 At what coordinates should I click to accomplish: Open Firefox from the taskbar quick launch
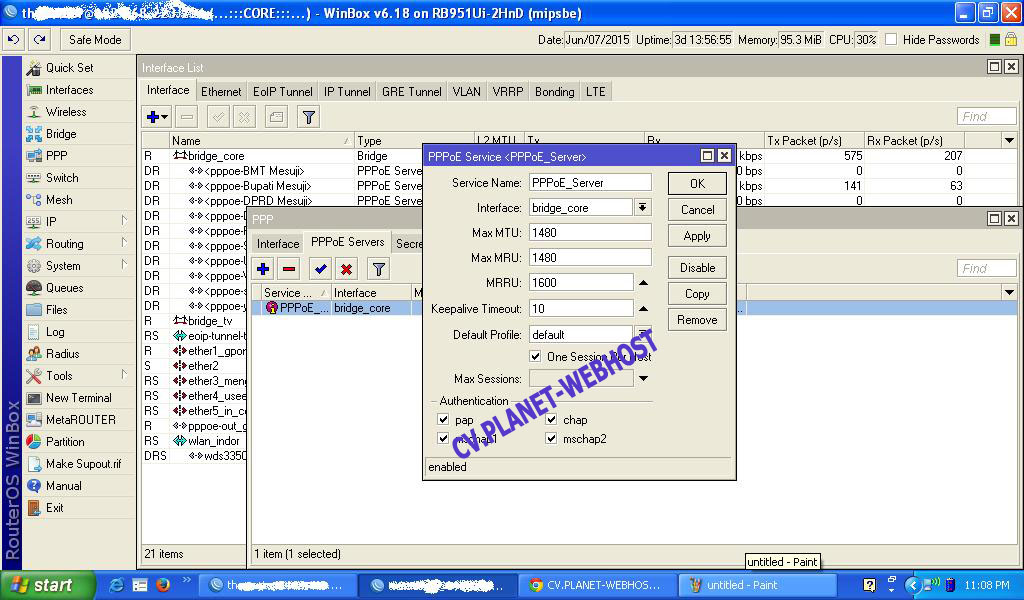coord(163,585)
